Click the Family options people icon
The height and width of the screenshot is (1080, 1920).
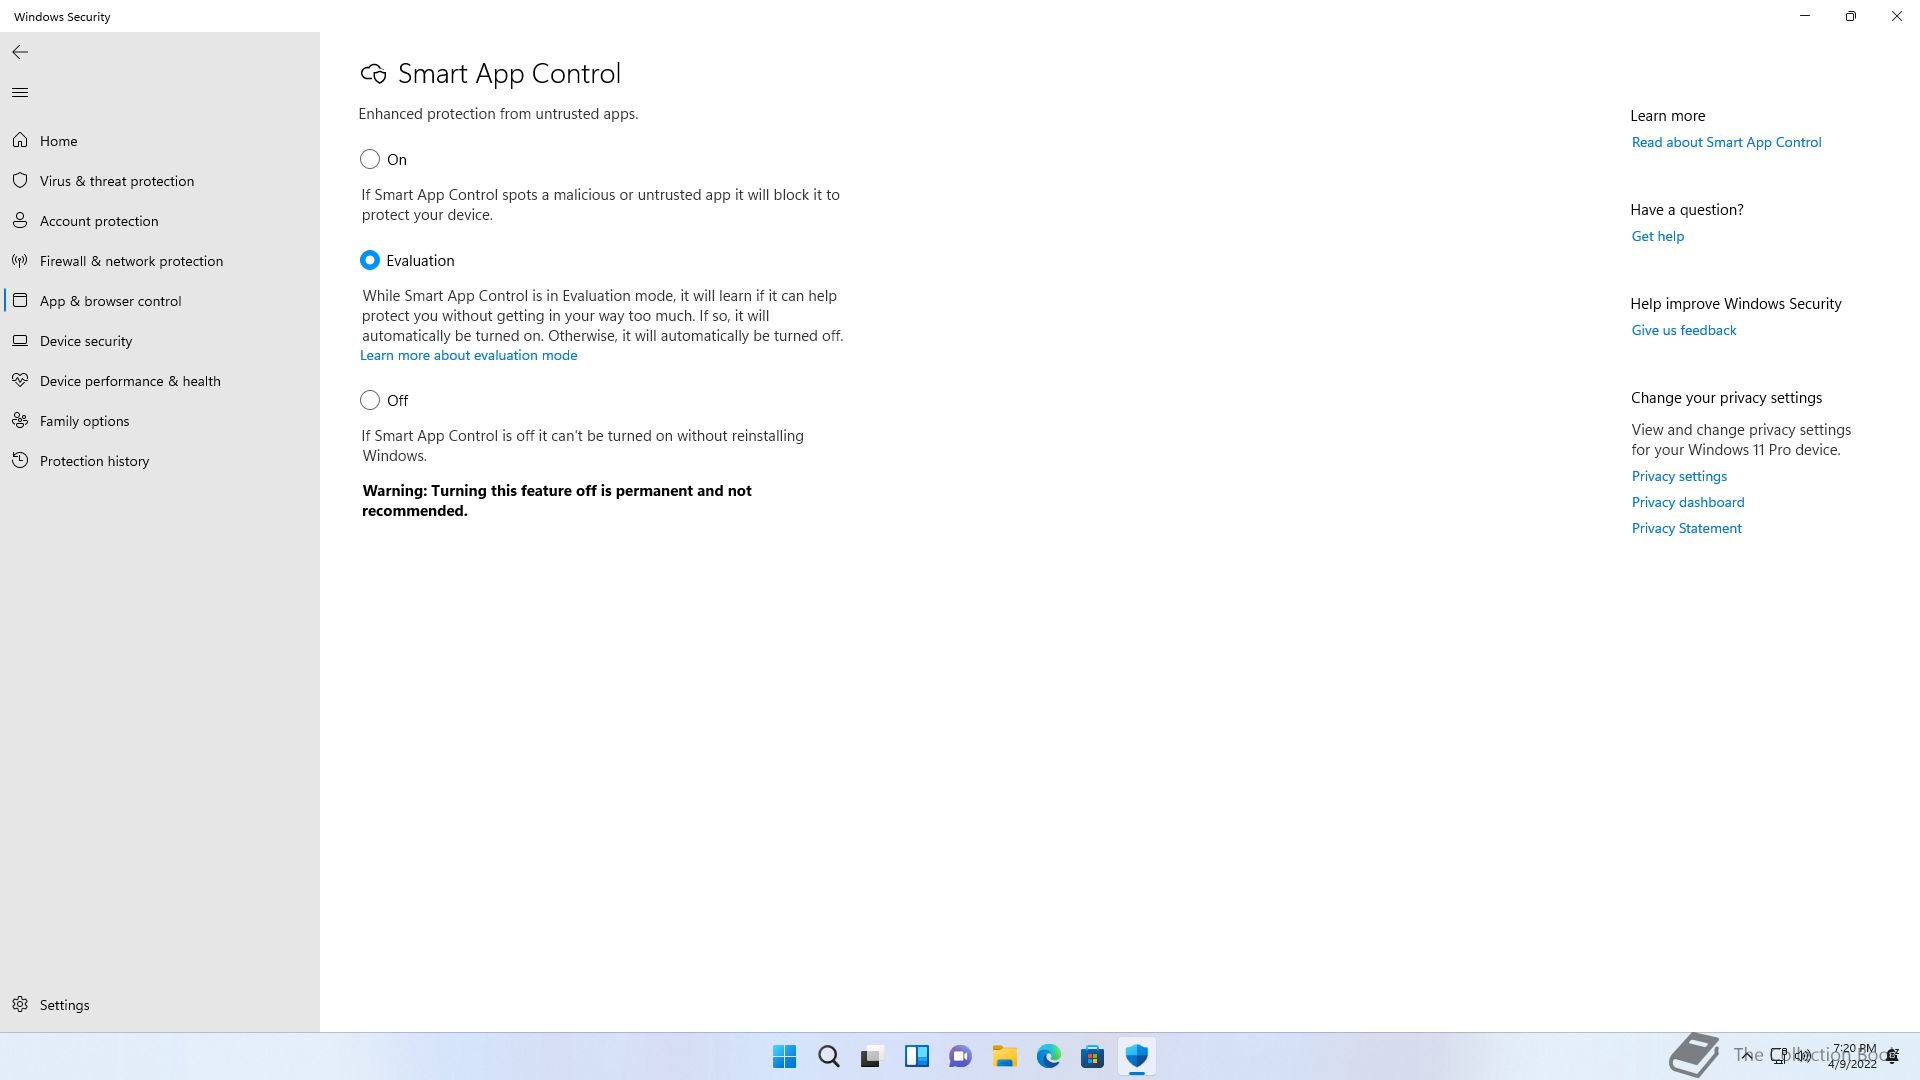coord(20,420)
